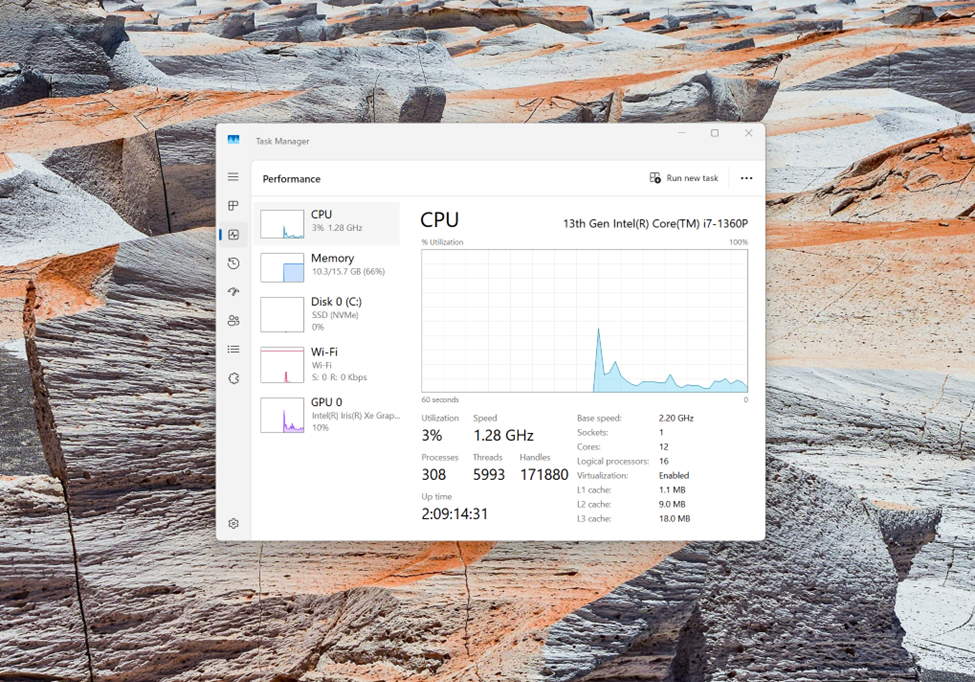The width and height of the screenshot is (975, 682).
Task: Select the Disk 0 (C:) resource entry
Action: pos(327,314)
